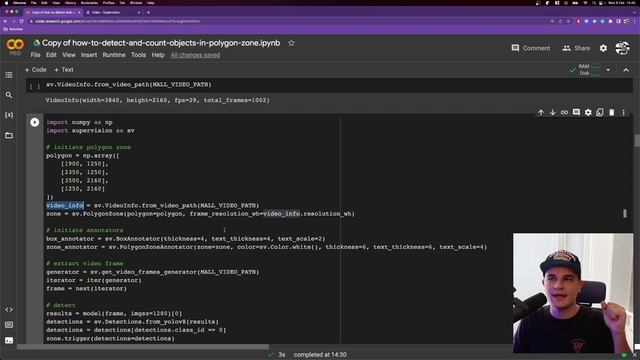Open the find and replace panel
The width and height of the screenshot is (640, 360).
tap(9, 95)
